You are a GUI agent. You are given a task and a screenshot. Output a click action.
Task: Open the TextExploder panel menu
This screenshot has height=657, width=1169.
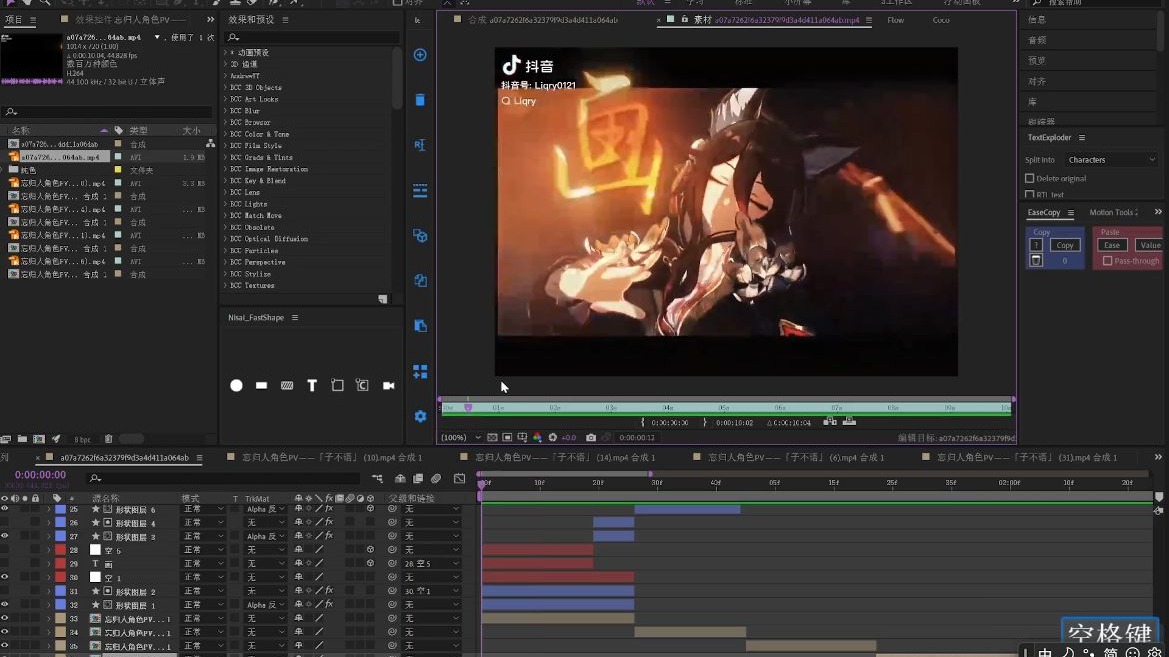coord(1082,138)
